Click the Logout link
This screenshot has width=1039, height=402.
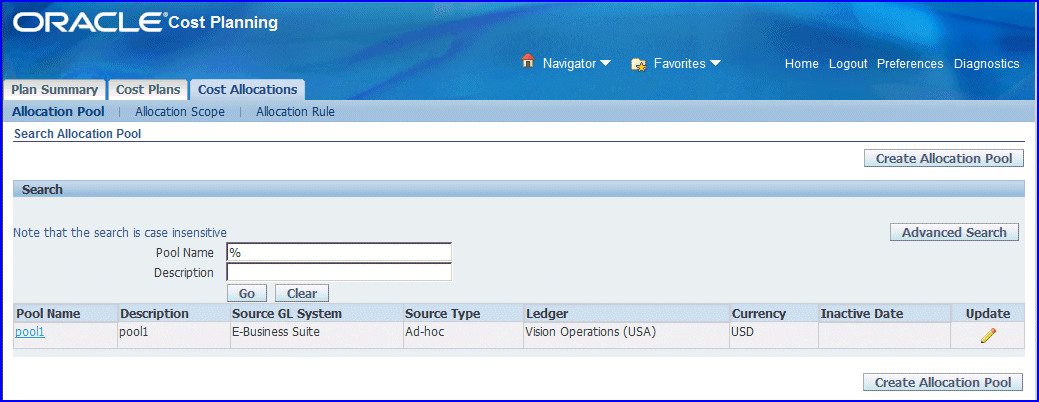(x=848, y=64)
